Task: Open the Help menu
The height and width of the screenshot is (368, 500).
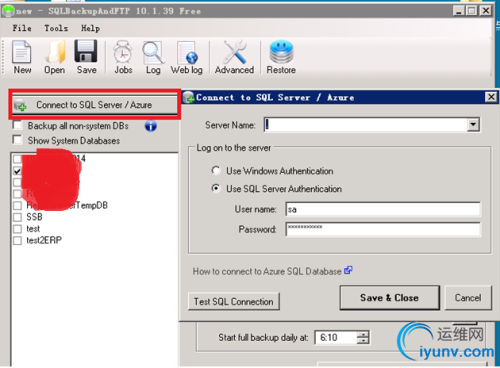Action: [x=90, y=28]
